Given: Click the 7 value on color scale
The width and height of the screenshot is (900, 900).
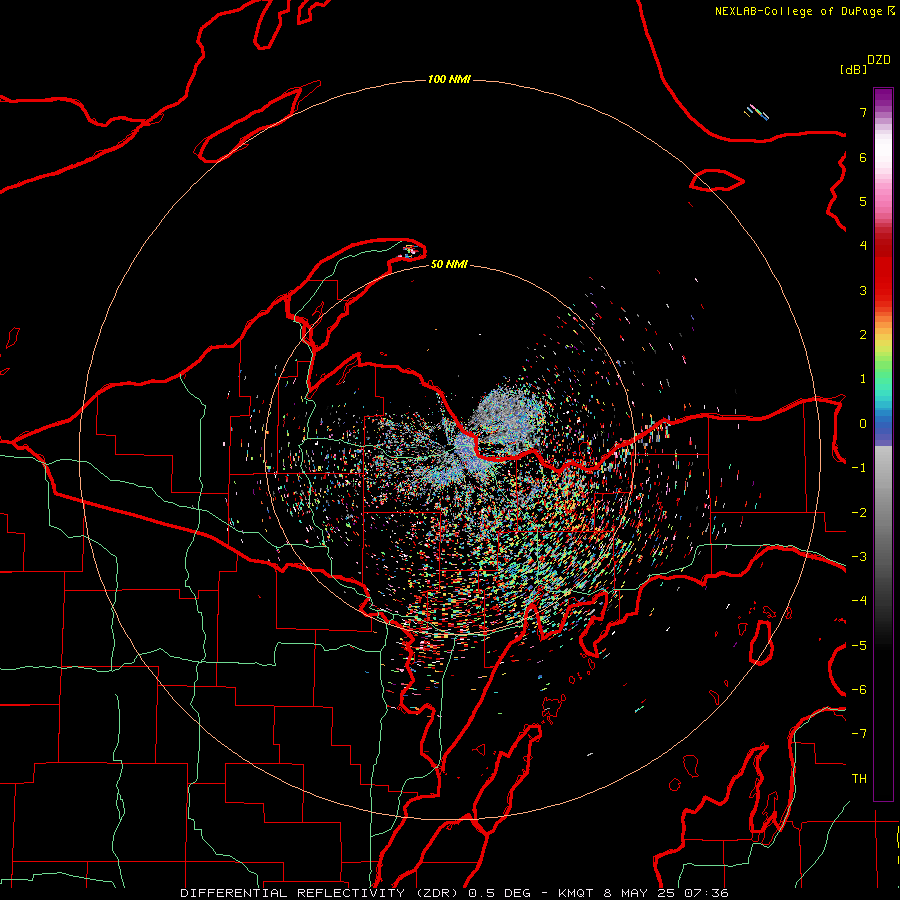Looking at the screenshot, I should (863, 112).
